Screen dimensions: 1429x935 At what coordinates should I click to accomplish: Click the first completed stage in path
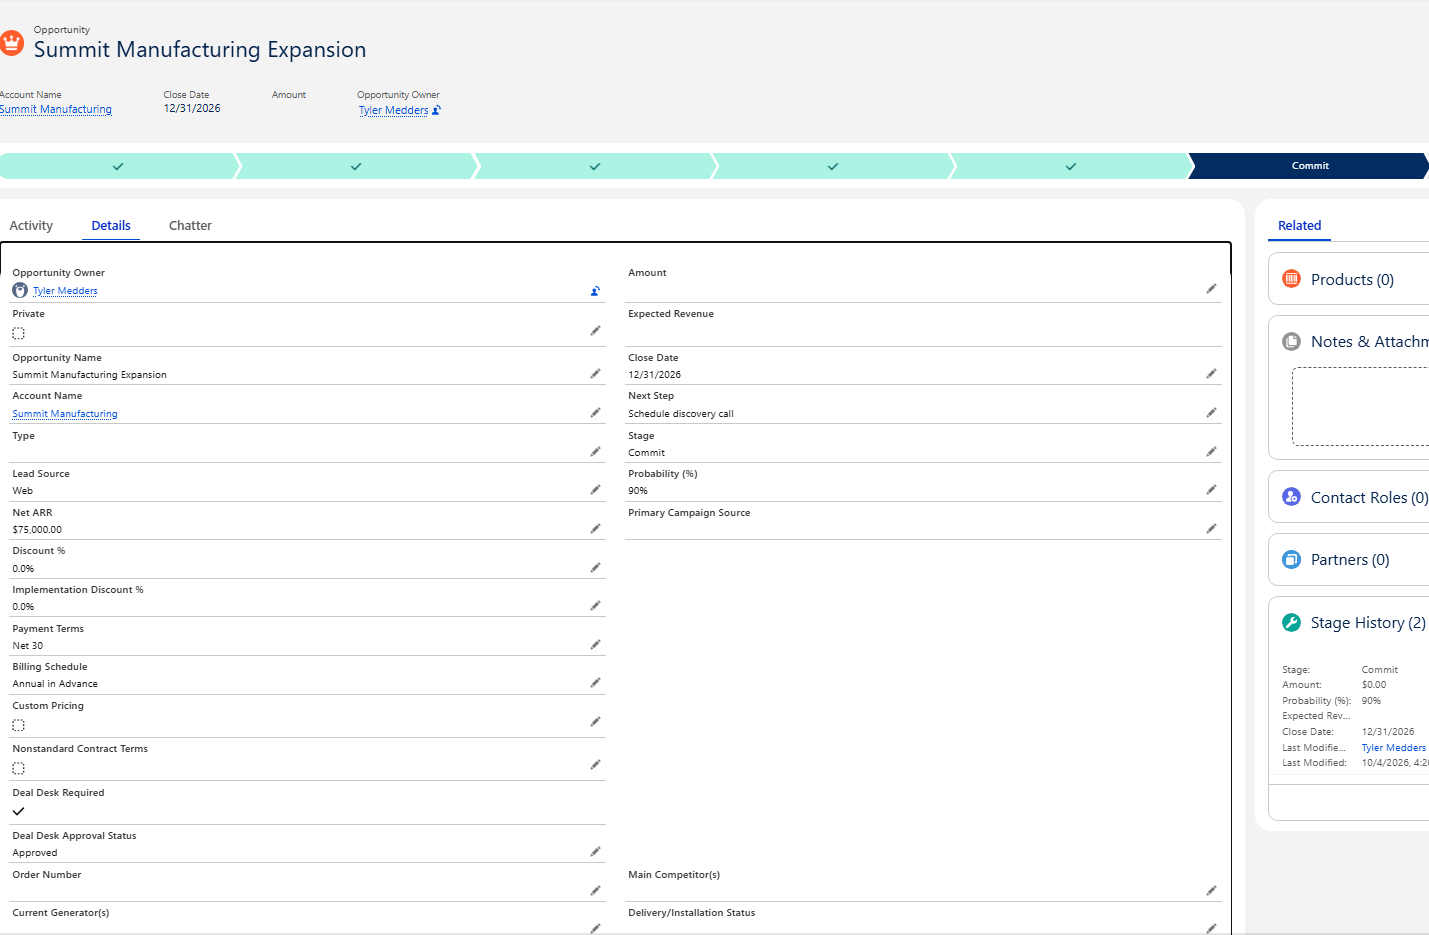[x=118, y=166]
